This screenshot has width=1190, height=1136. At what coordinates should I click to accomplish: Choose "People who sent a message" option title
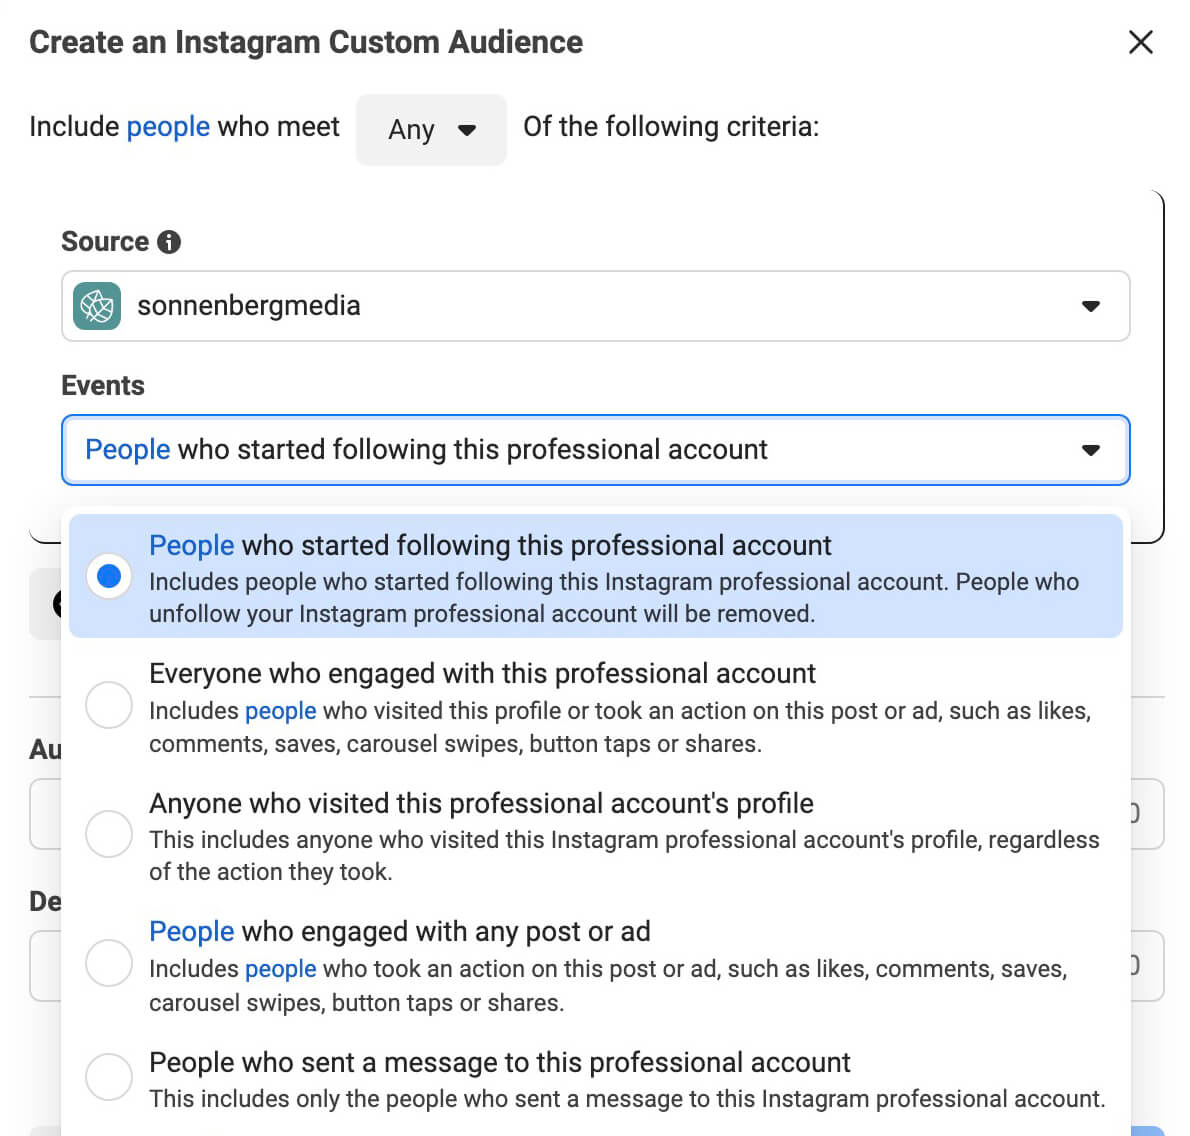(499, 1062)
